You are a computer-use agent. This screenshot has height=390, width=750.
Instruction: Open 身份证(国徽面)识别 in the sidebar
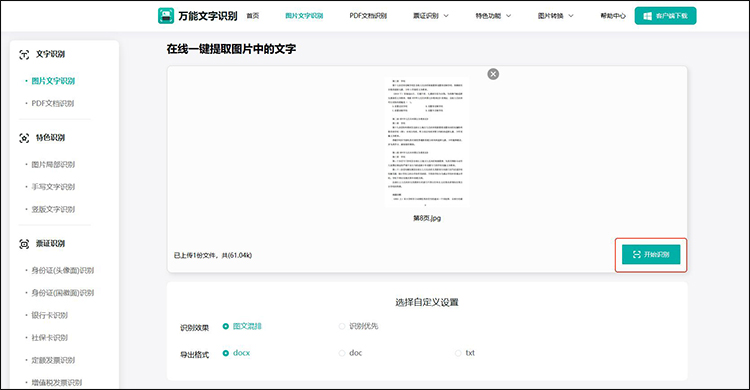coord(63,293)
